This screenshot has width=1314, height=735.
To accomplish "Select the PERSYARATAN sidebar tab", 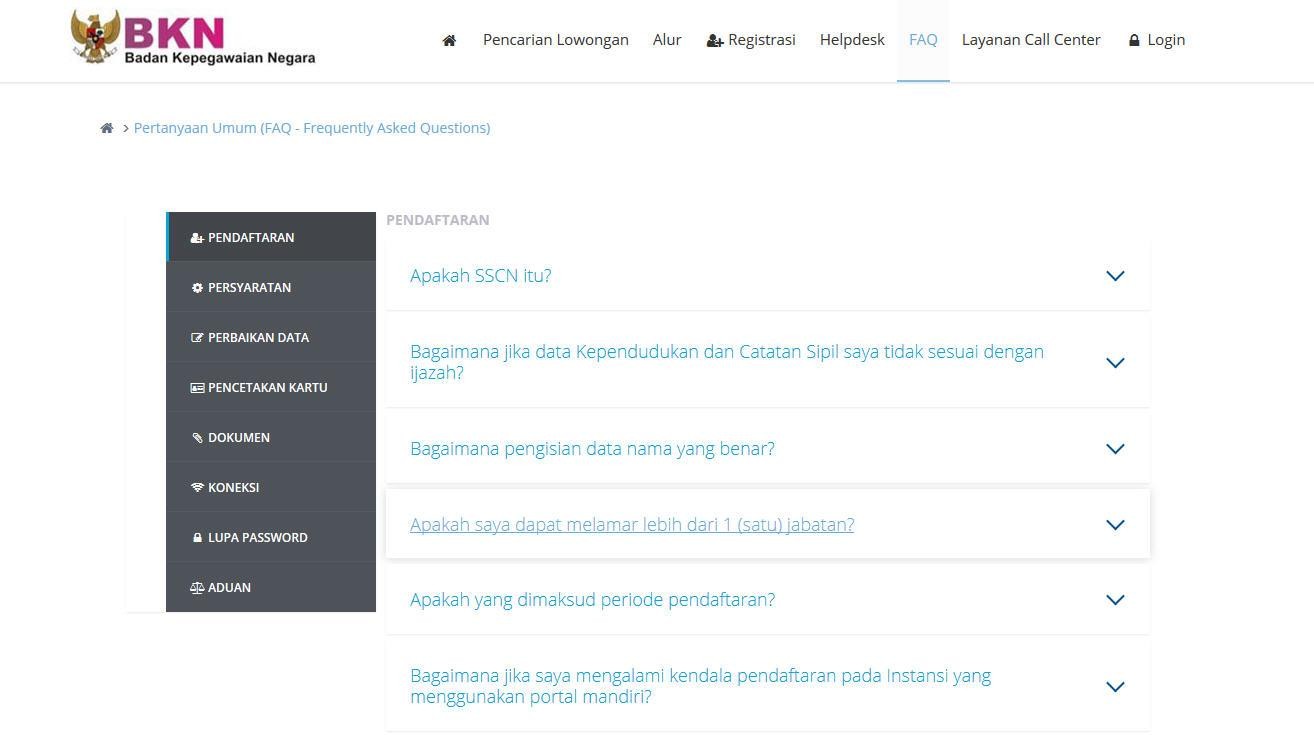I will 271,287.
